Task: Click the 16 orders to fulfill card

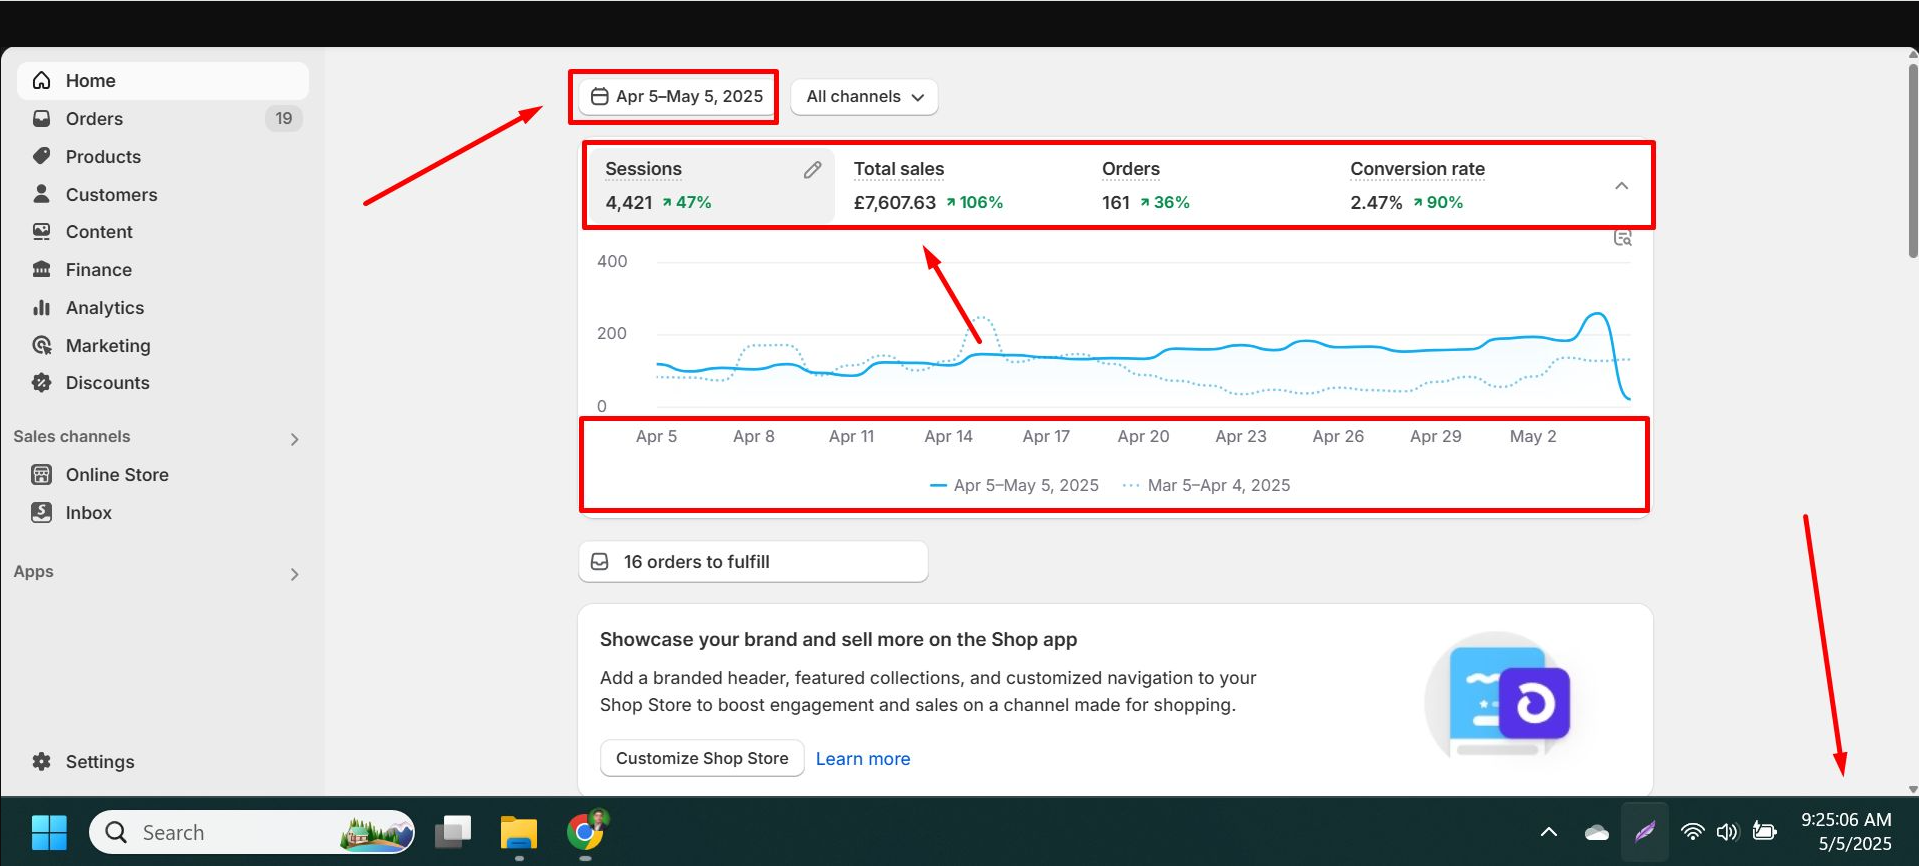Action: click(752, 562)
